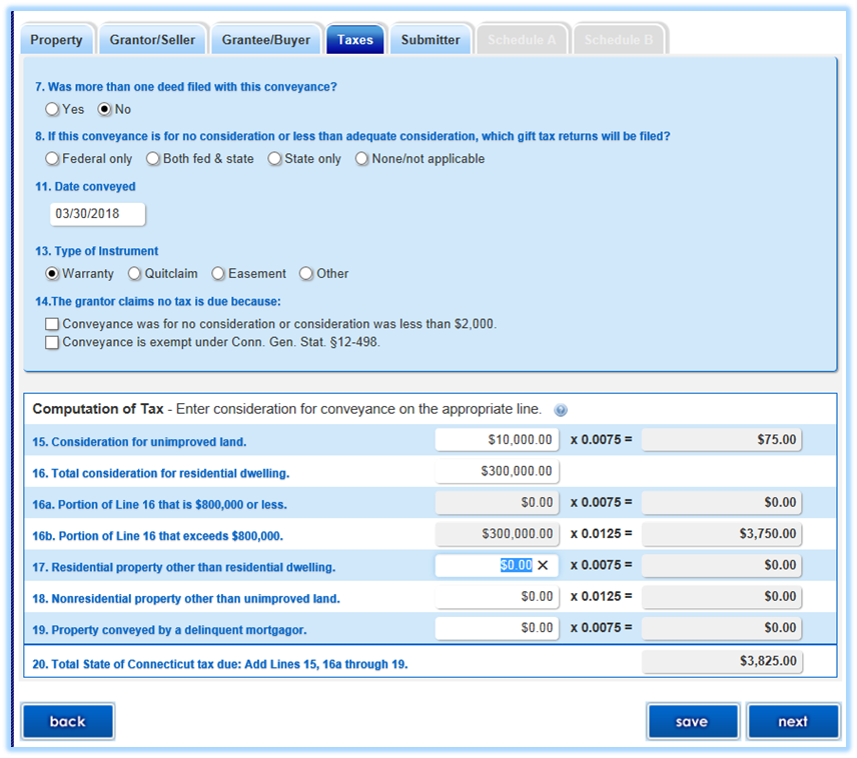Go to the Grantee/Buyer tab
Viewport: 857px width, 758px height.
pos(266,40)
